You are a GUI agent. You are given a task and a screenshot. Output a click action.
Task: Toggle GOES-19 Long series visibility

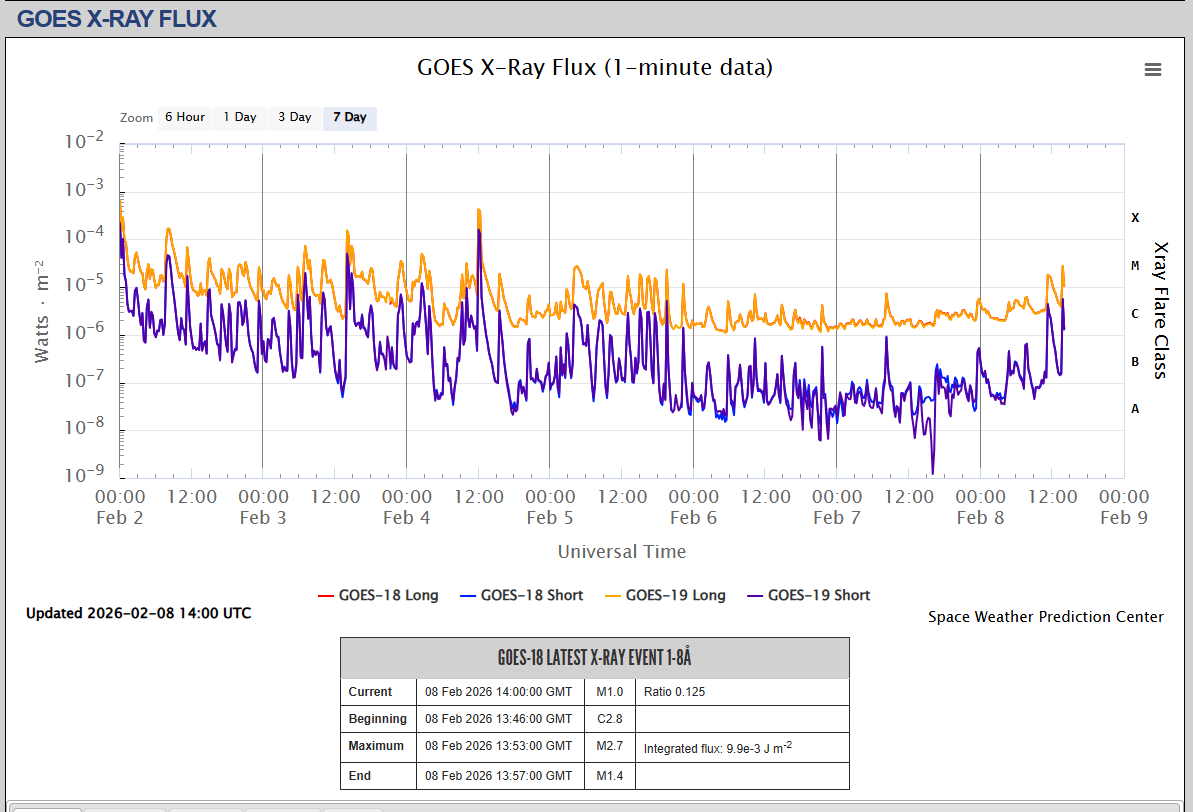(664, 595)
